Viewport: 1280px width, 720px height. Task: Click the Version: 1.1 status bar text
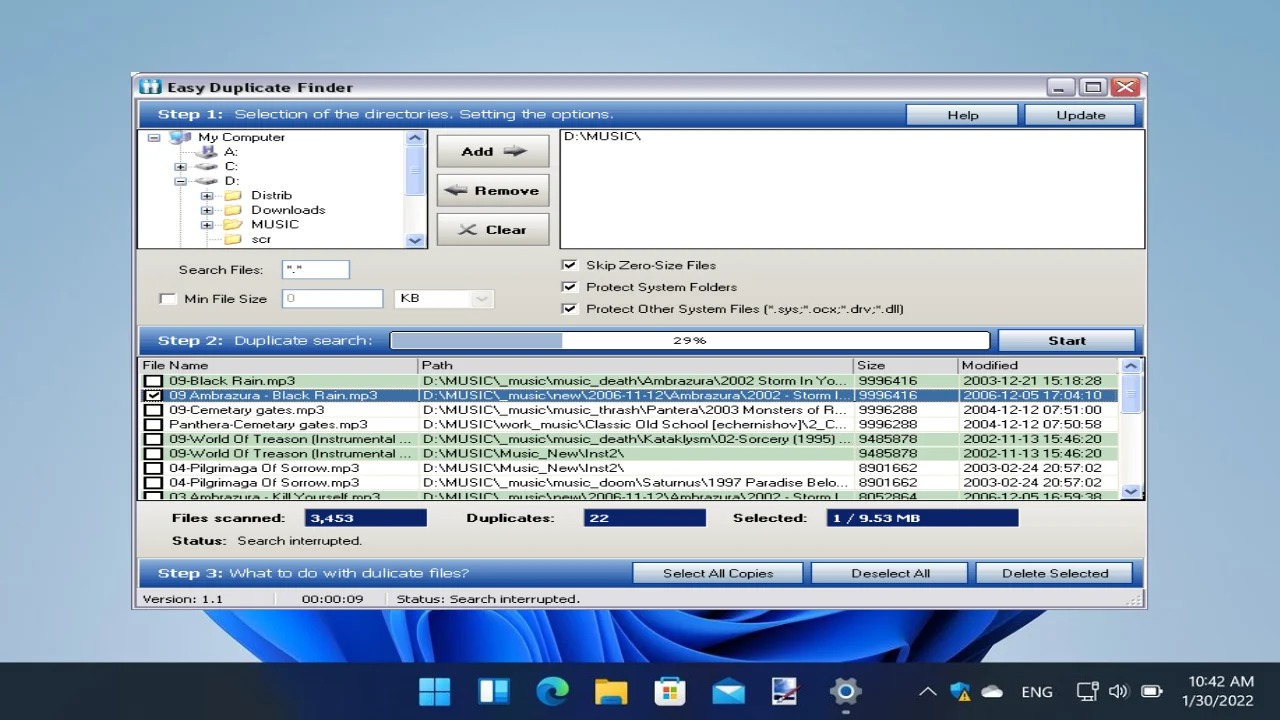(x=183, y=599)
